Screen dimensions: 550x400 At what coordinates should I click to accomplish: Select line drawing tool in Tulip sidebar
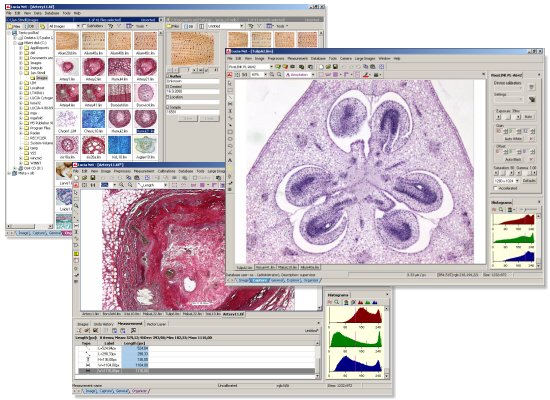(x=230, y=97)
